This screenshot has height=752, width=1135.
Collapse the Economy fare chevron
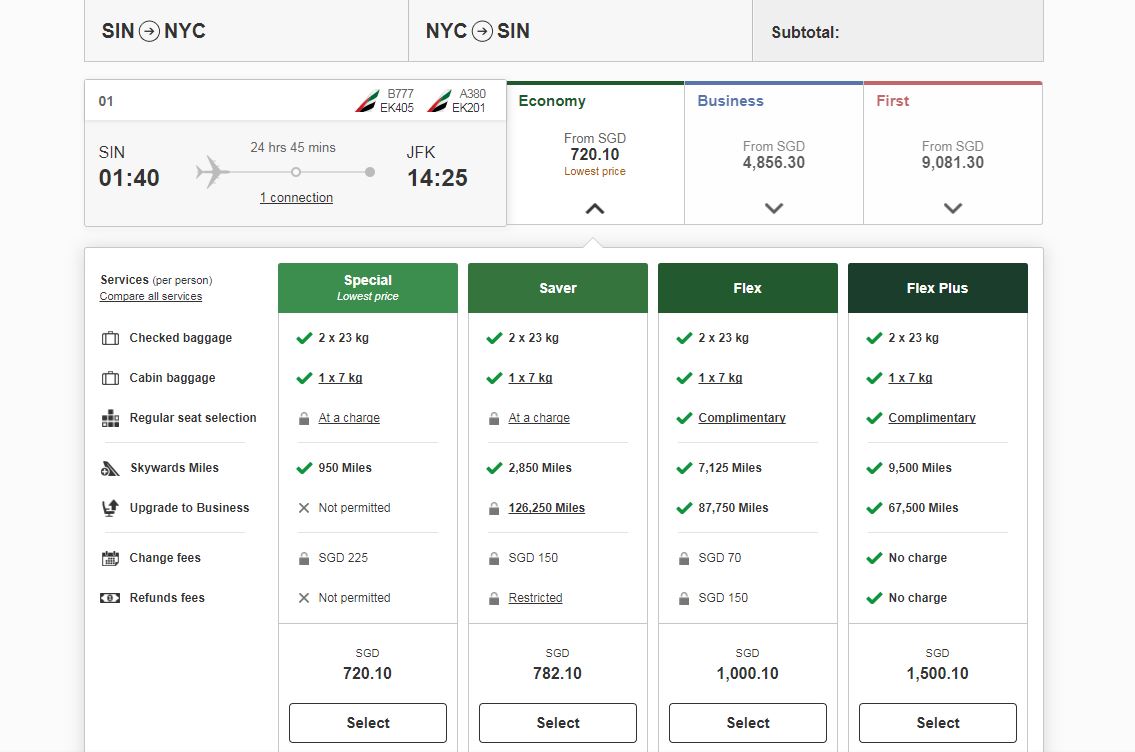pos(595,209)
